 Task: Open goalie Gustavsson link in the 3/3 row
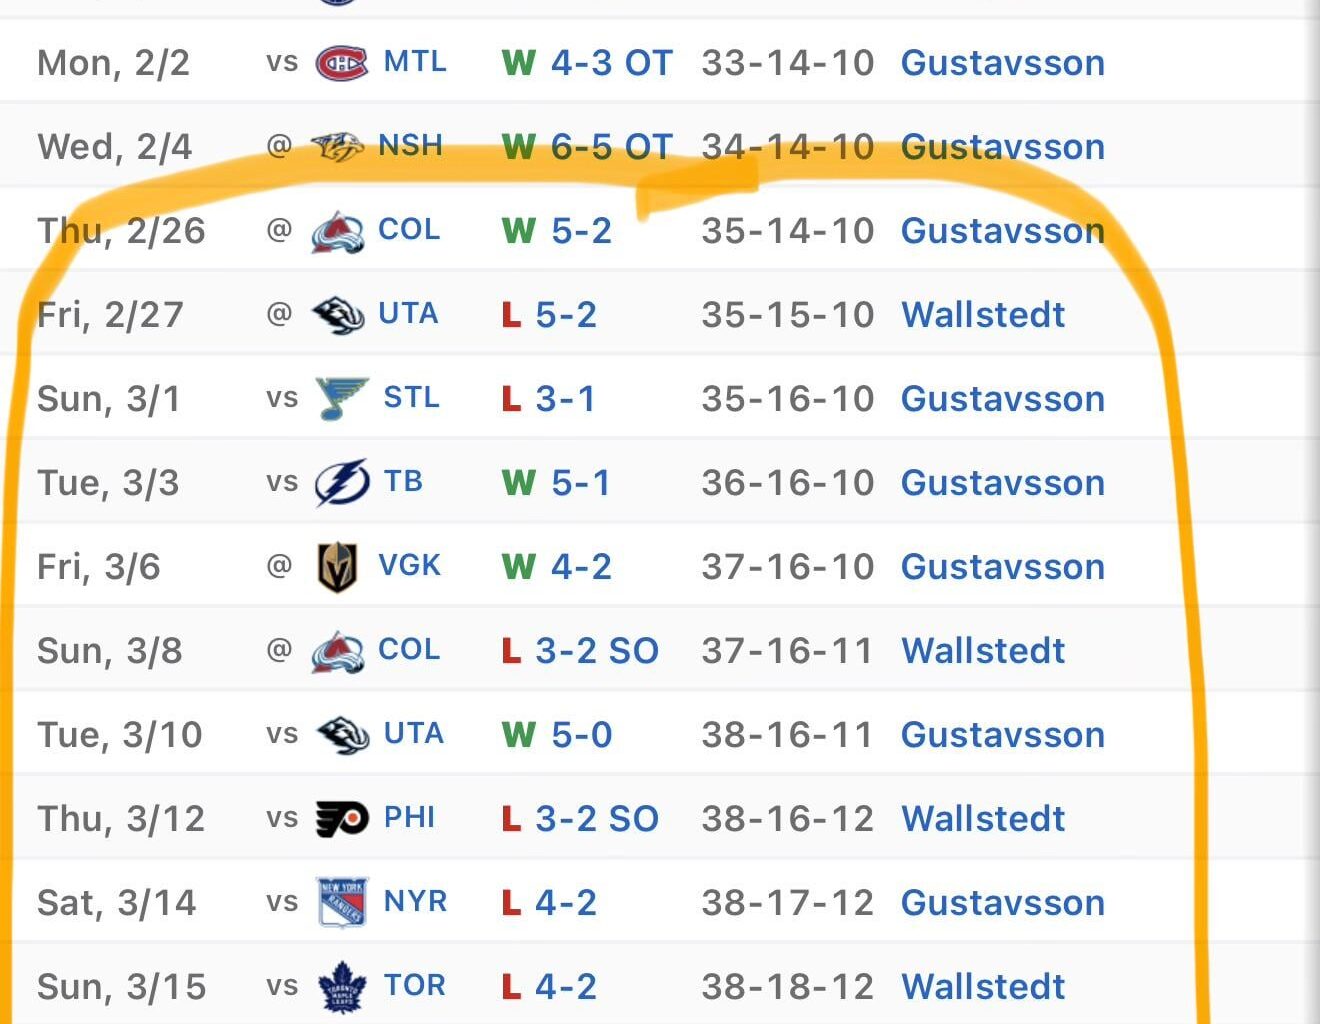click(x=1003, y=483)
